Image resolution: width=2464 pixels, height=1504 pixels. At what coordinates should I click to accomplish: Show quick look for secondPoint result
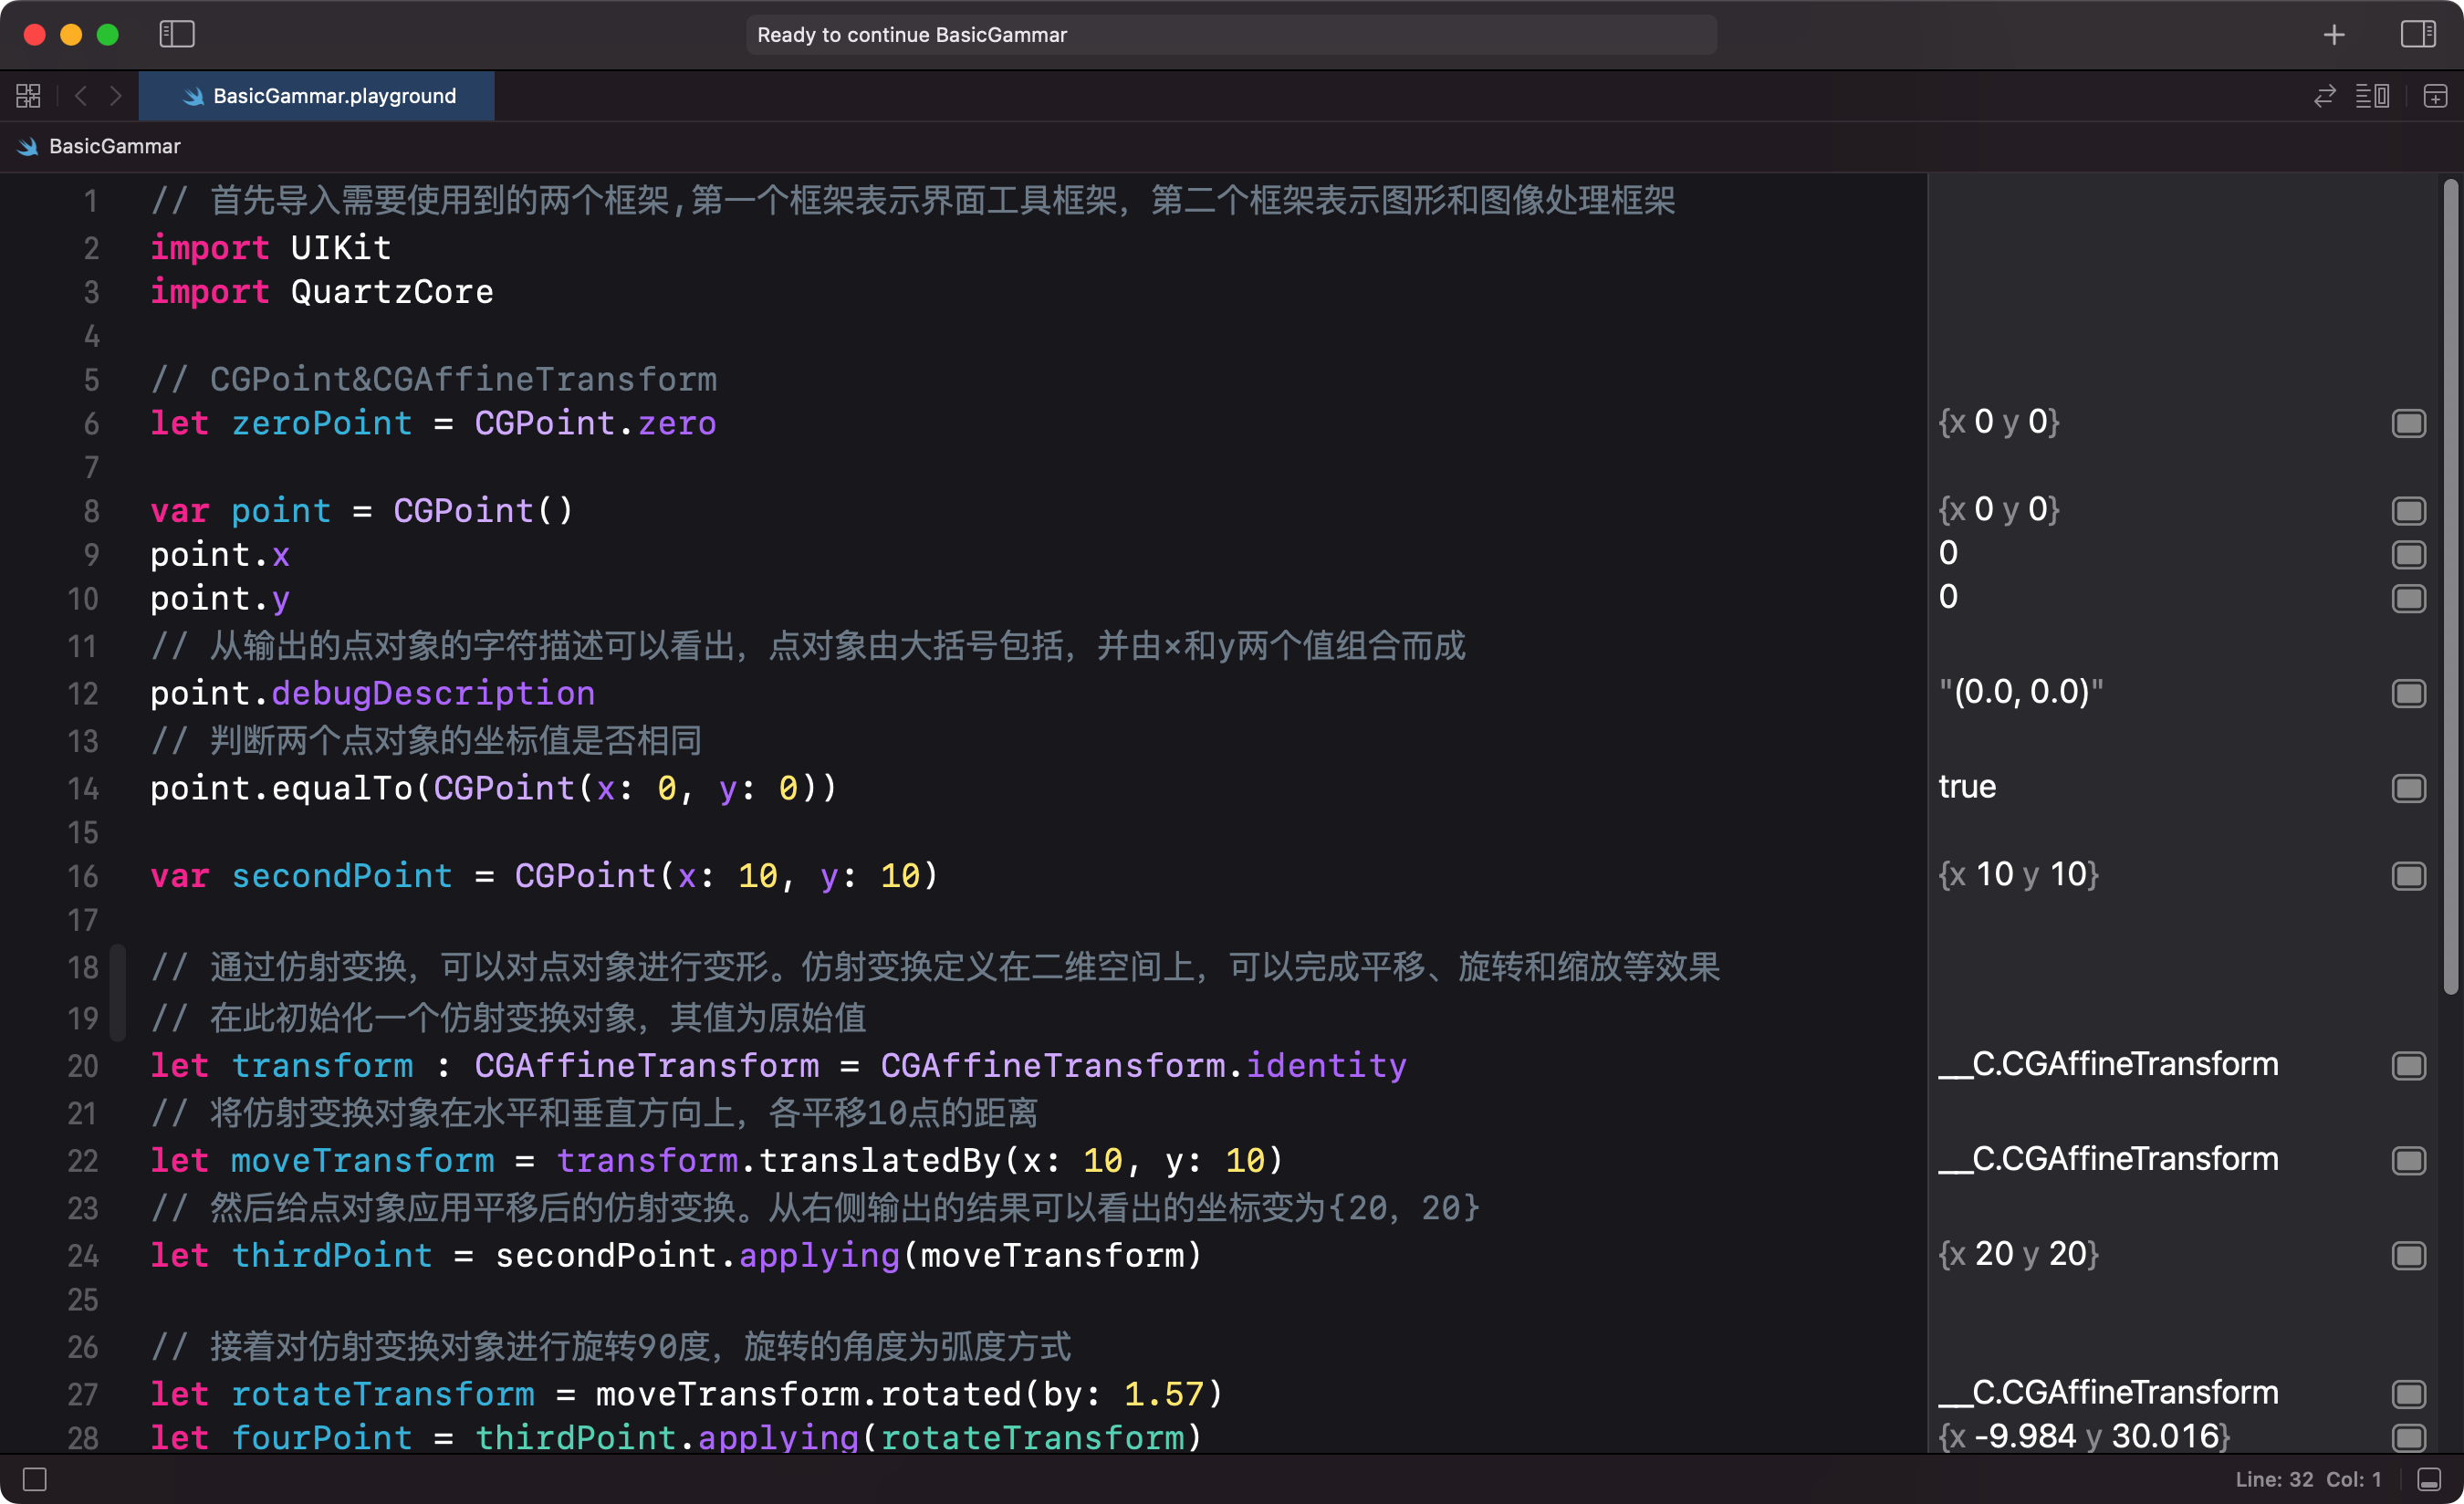click(x=2408, y=876)
